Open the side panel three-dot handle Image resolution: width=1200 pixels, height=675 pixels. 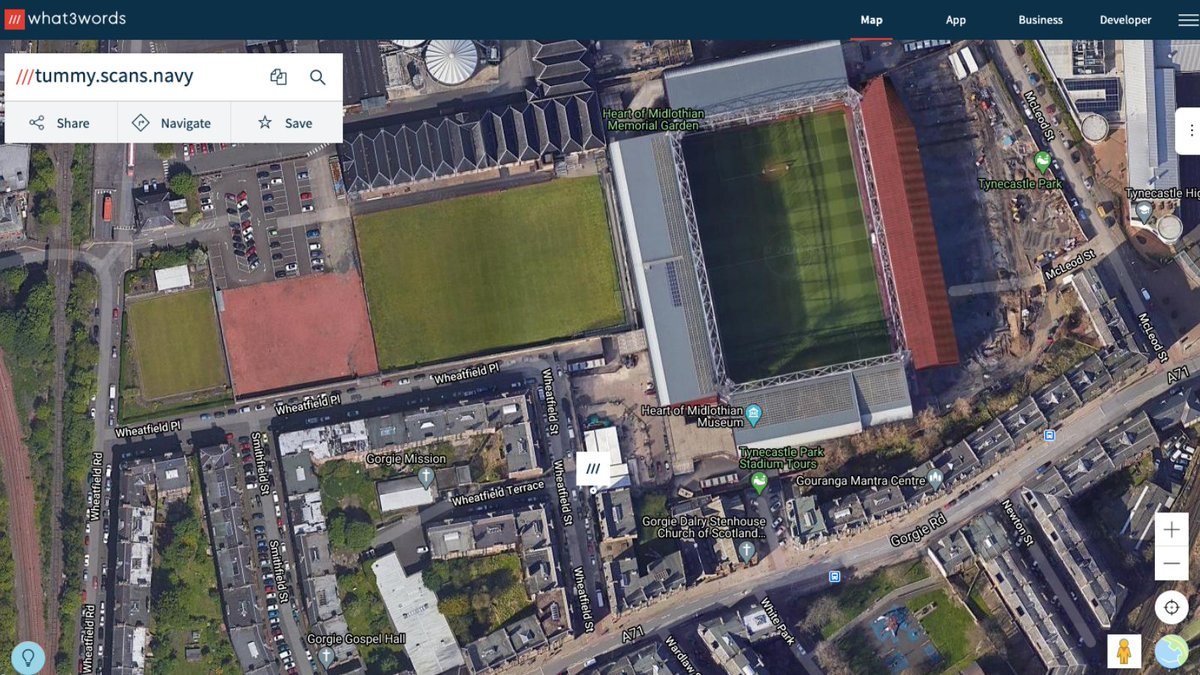1190,130
